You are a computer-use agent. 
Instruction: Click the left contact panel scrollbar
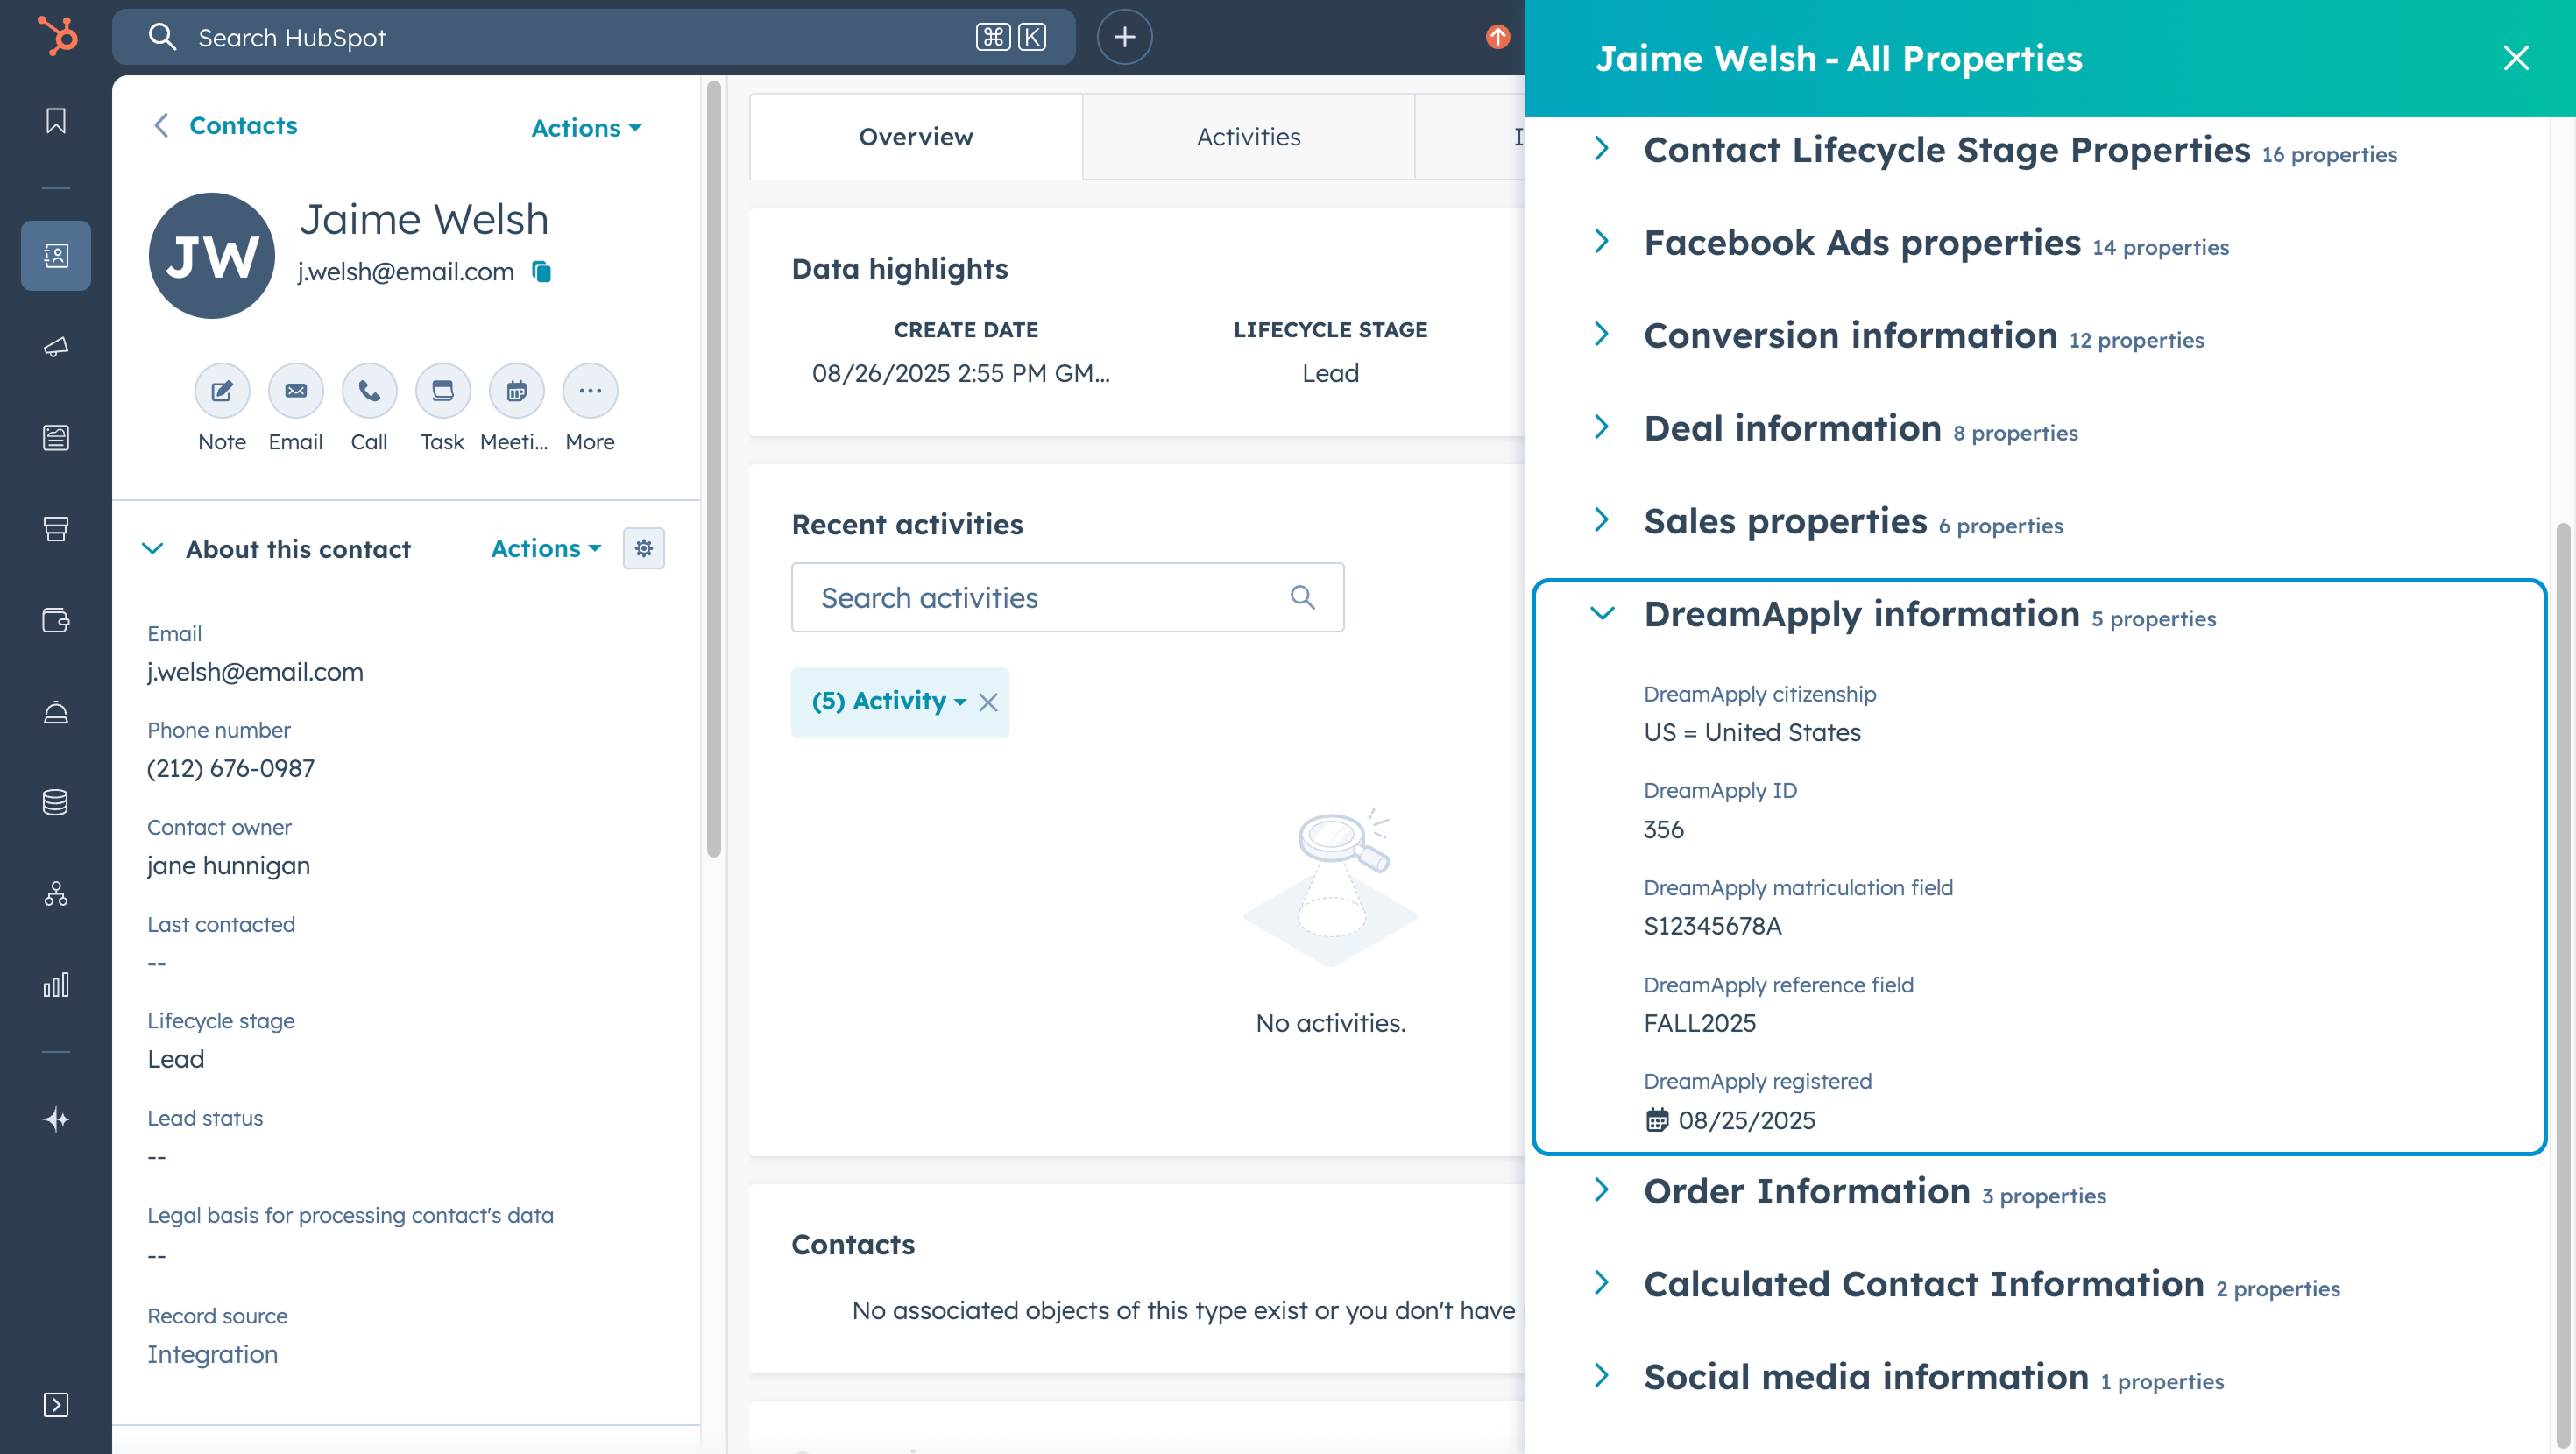point(713,470)
